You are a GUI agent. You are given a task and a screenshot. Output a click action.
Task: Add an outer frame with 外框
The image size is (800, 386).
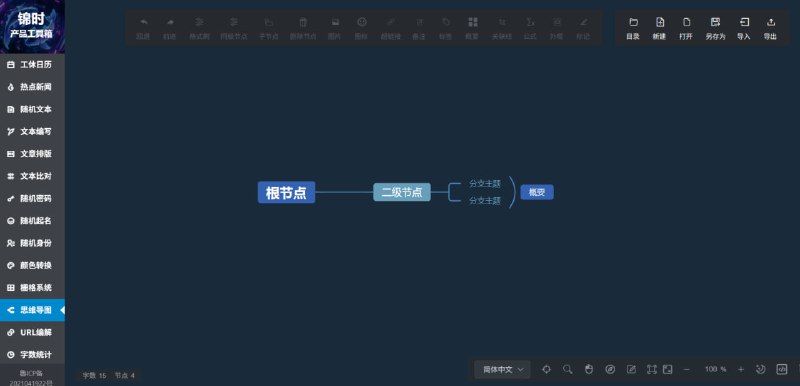pos(557,28)
